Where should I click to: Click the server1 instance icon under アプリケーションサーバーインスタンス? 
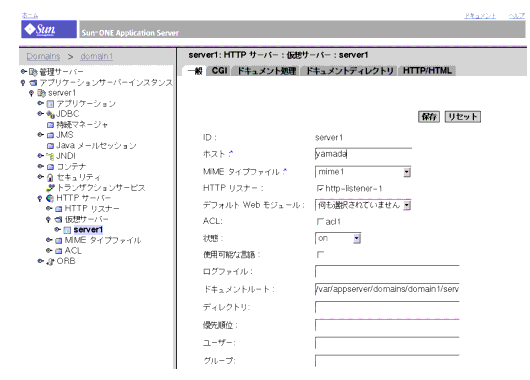point(41,93)
